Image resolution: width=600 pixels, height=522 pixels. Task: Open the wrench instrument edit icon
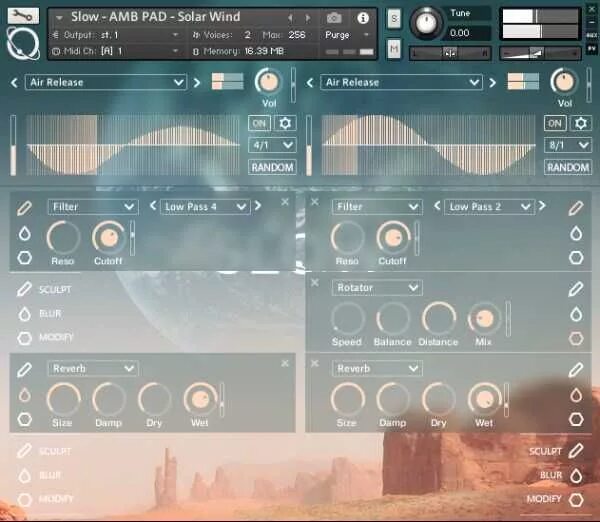[x=23, y=16]
